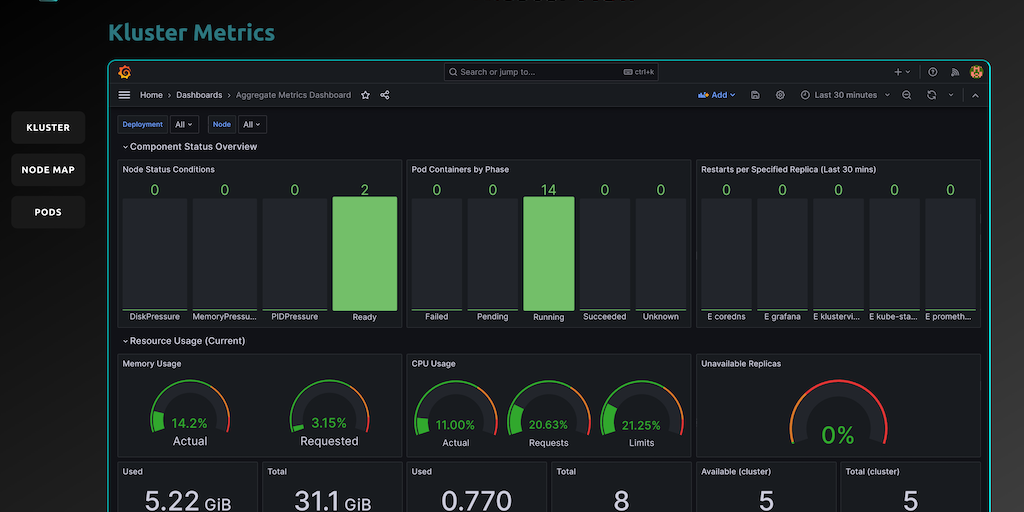The image size is (1024, 512).
Task: Click the Grafana logo icon
Action: [125, 72]
